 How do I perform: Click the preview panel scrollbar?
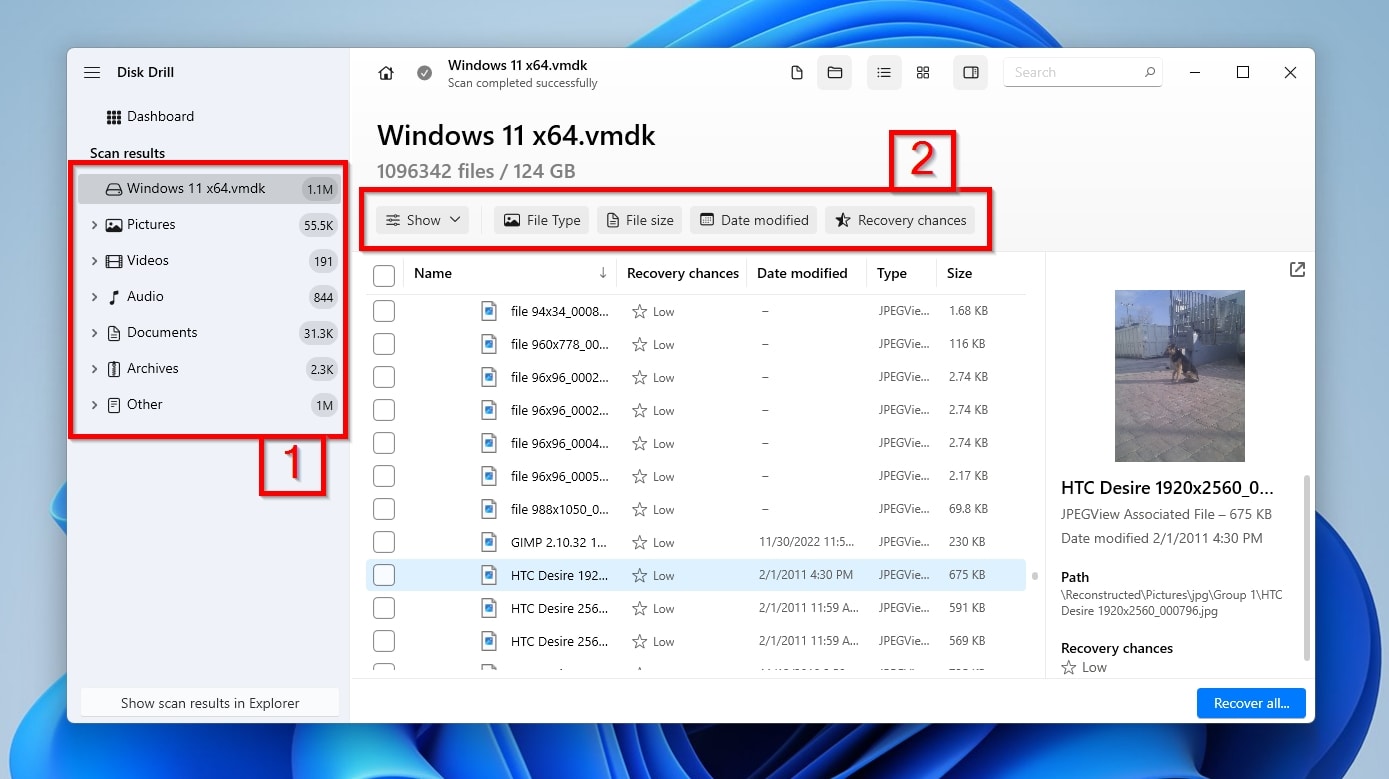click(x=1308, y=568)
